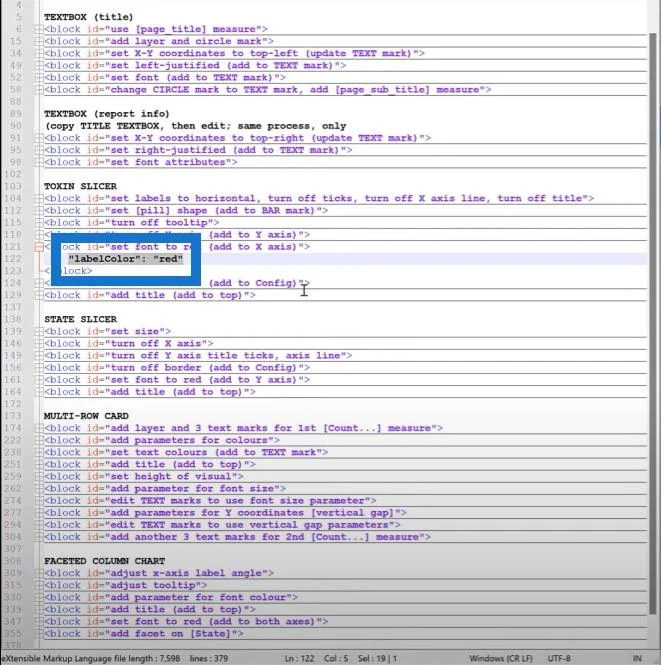Click the 'STATE SLICER' heading line
661x665 pixels.
[x=81, y=319]
